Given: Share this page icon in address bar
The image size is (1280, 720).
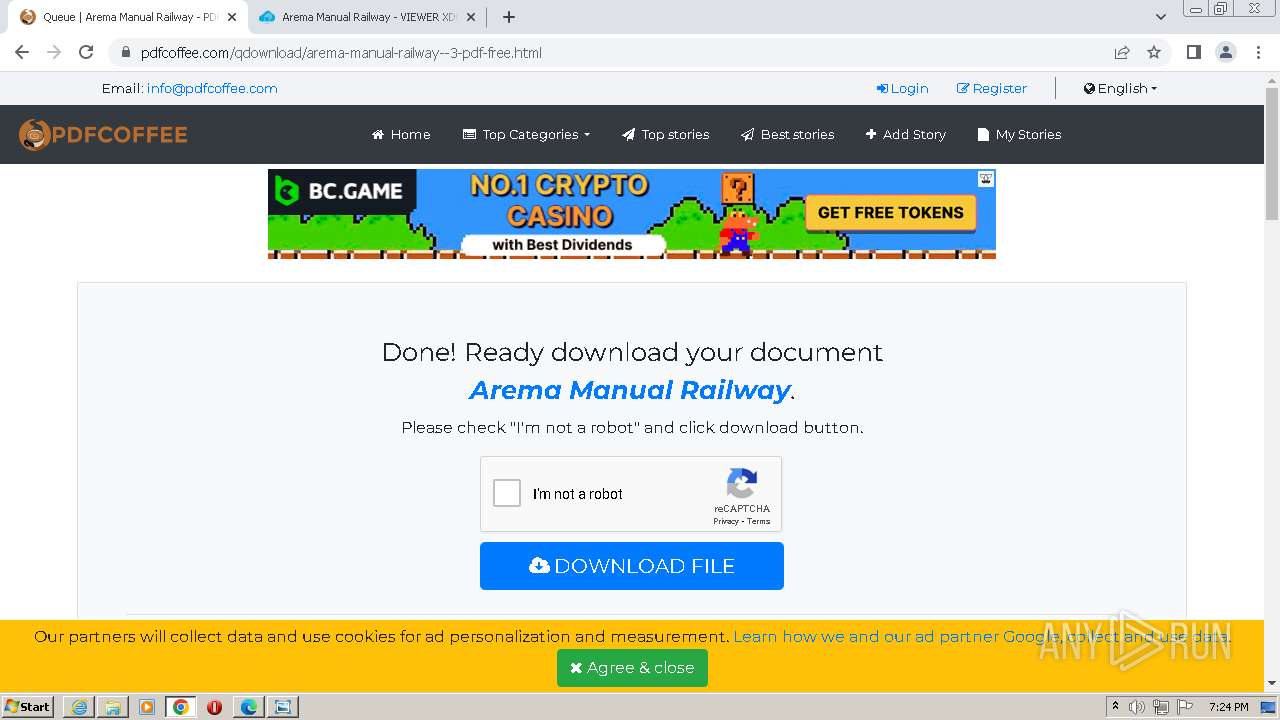Looking at the screenshot, I should (x=1122, y=53).
